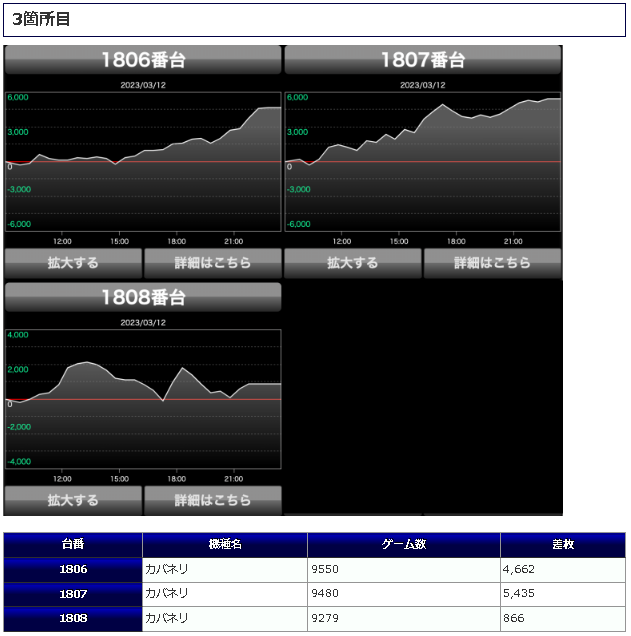Click the 1806 slump graph
The height and width of the screenshot is (636, 631).
(143, 162)
